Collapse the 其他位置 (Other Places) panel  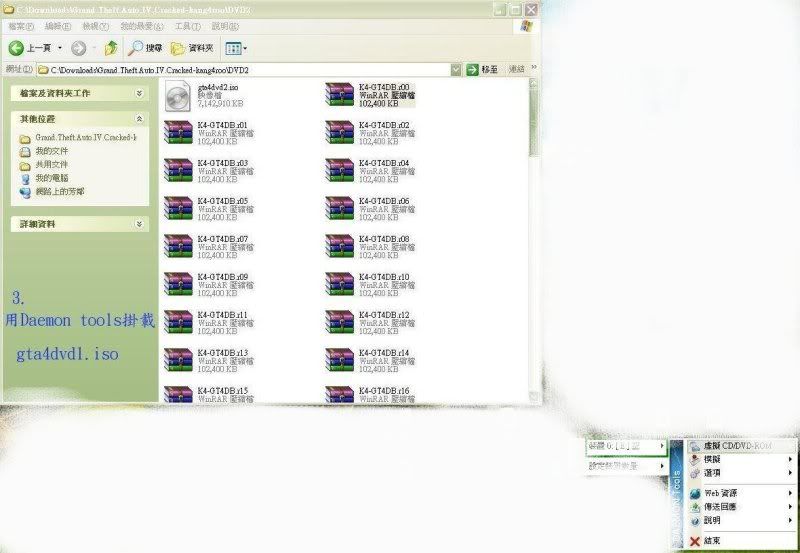(x=138, y=118)
